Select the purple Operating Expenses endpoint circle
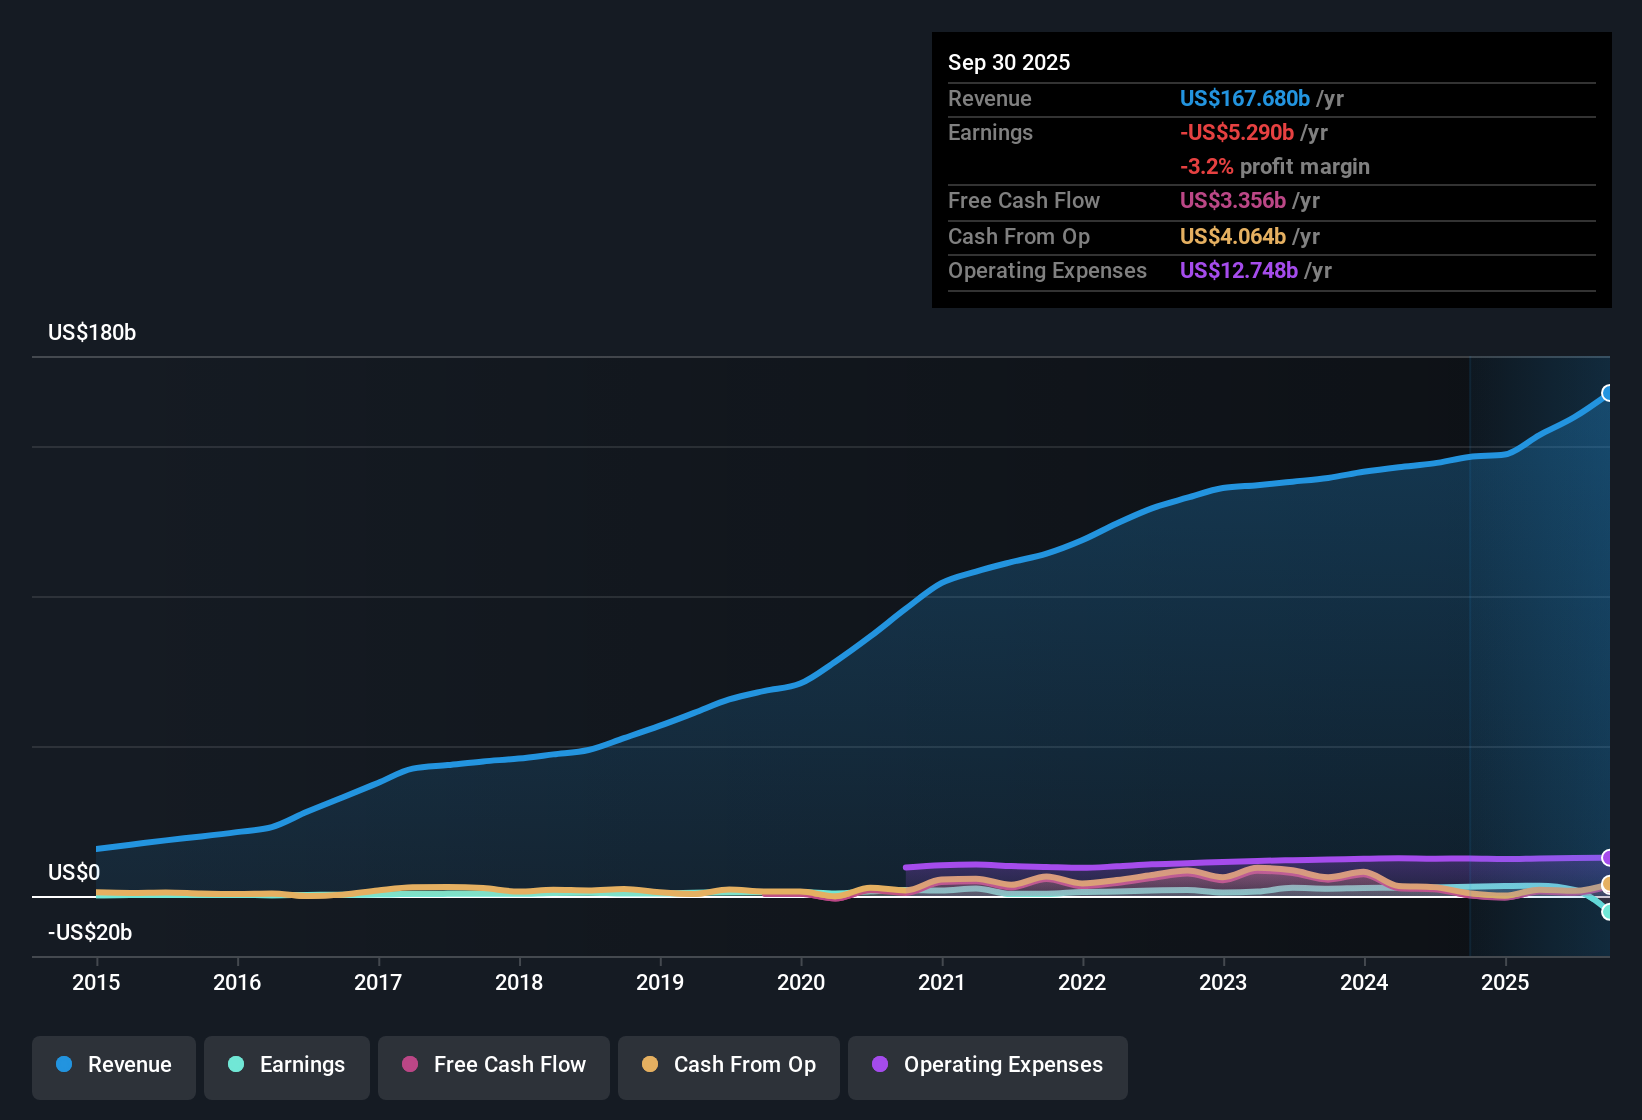This screenshot has width=1642, height=1120. click(1609, 858)
